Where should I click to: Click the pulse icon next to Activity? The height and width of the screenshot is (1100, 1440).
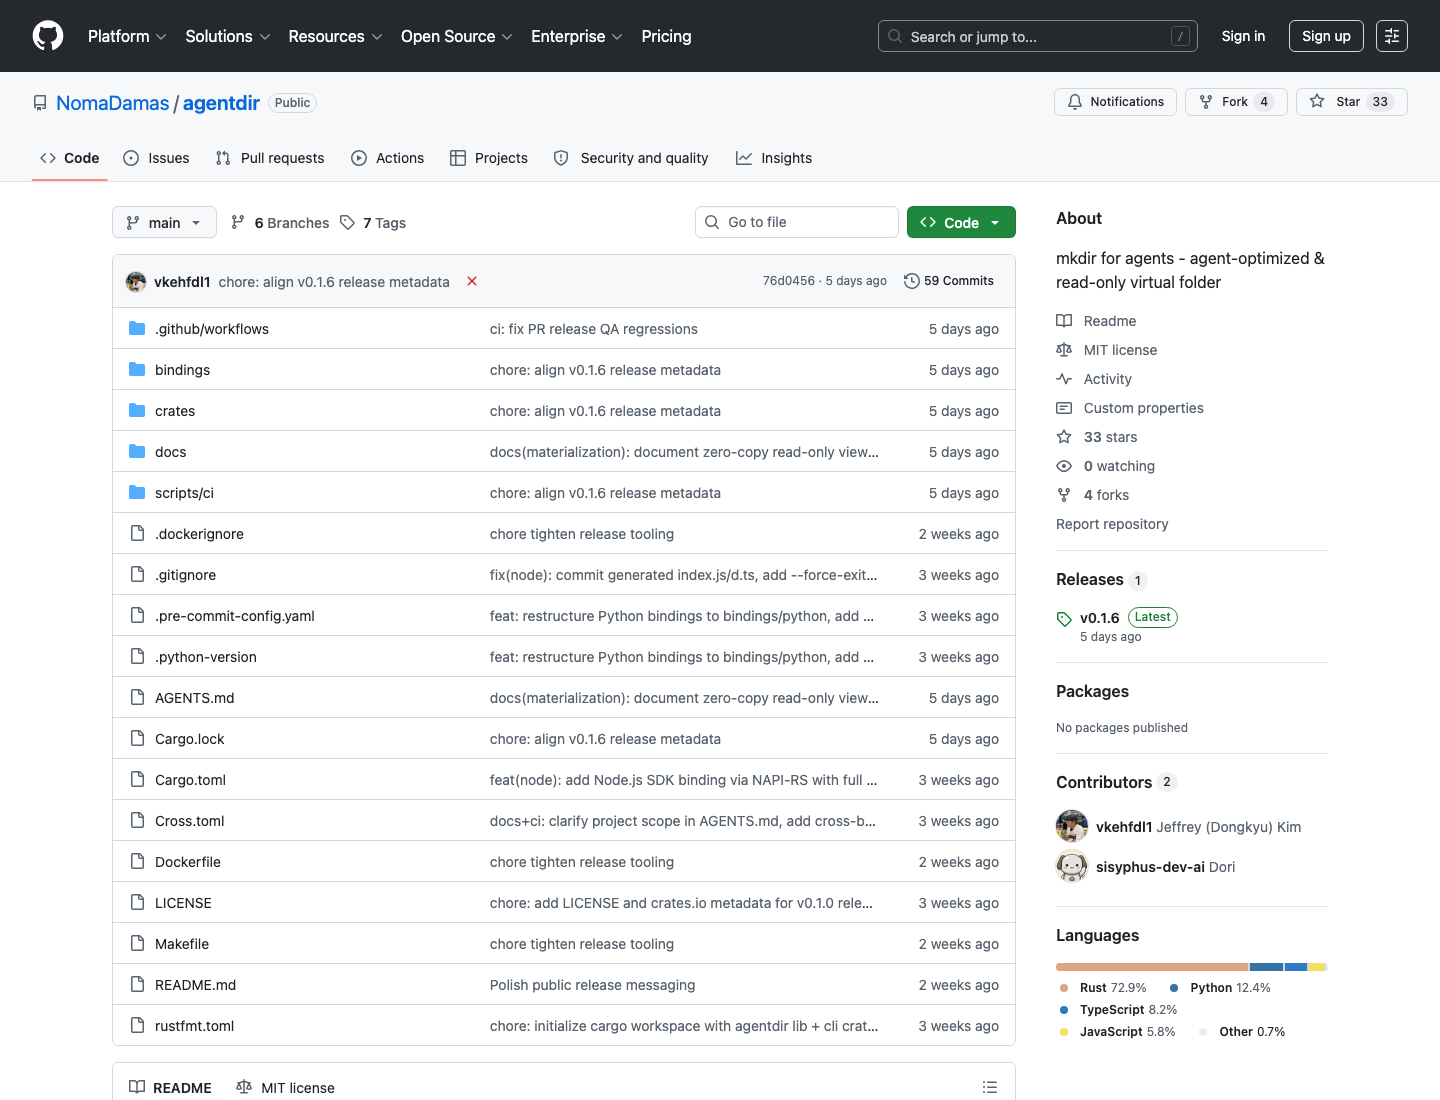click(1064, 379)
